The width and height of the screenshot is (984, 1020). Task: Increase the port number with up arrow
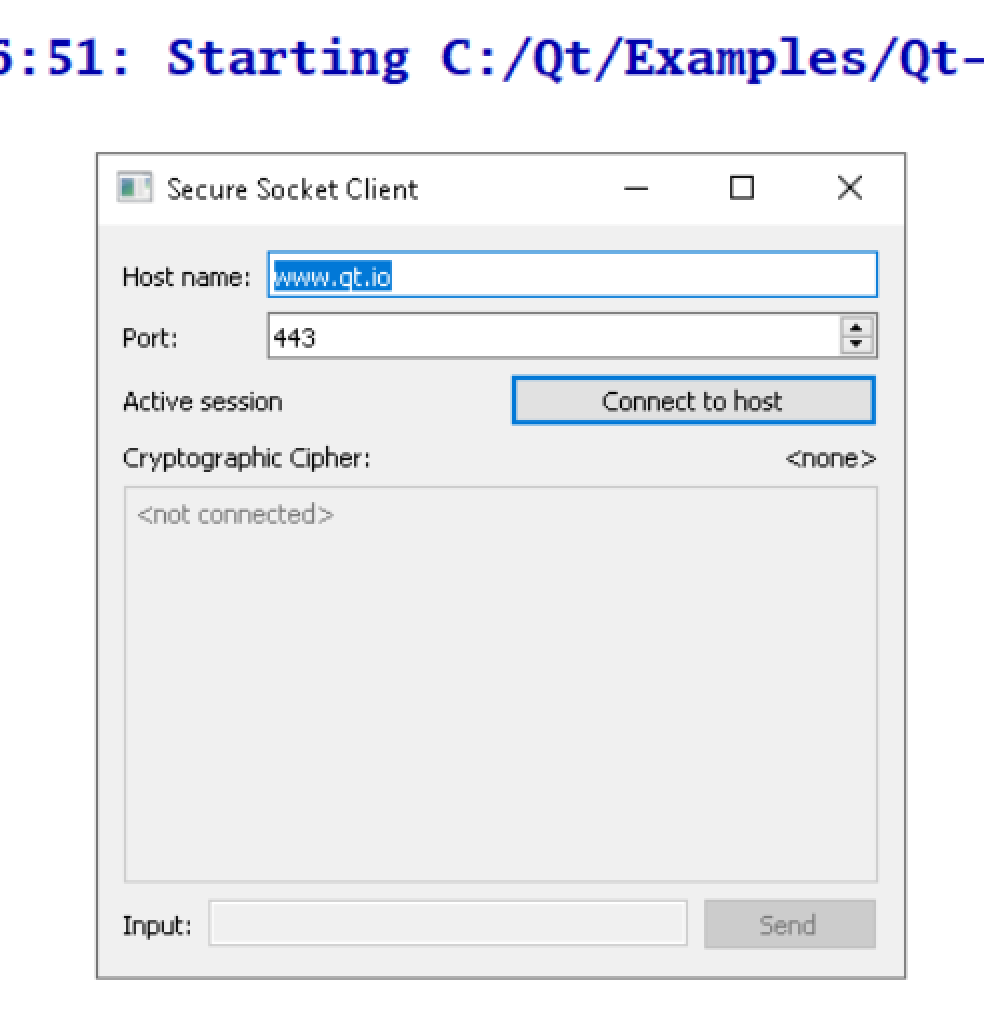[x=857, y=329]
